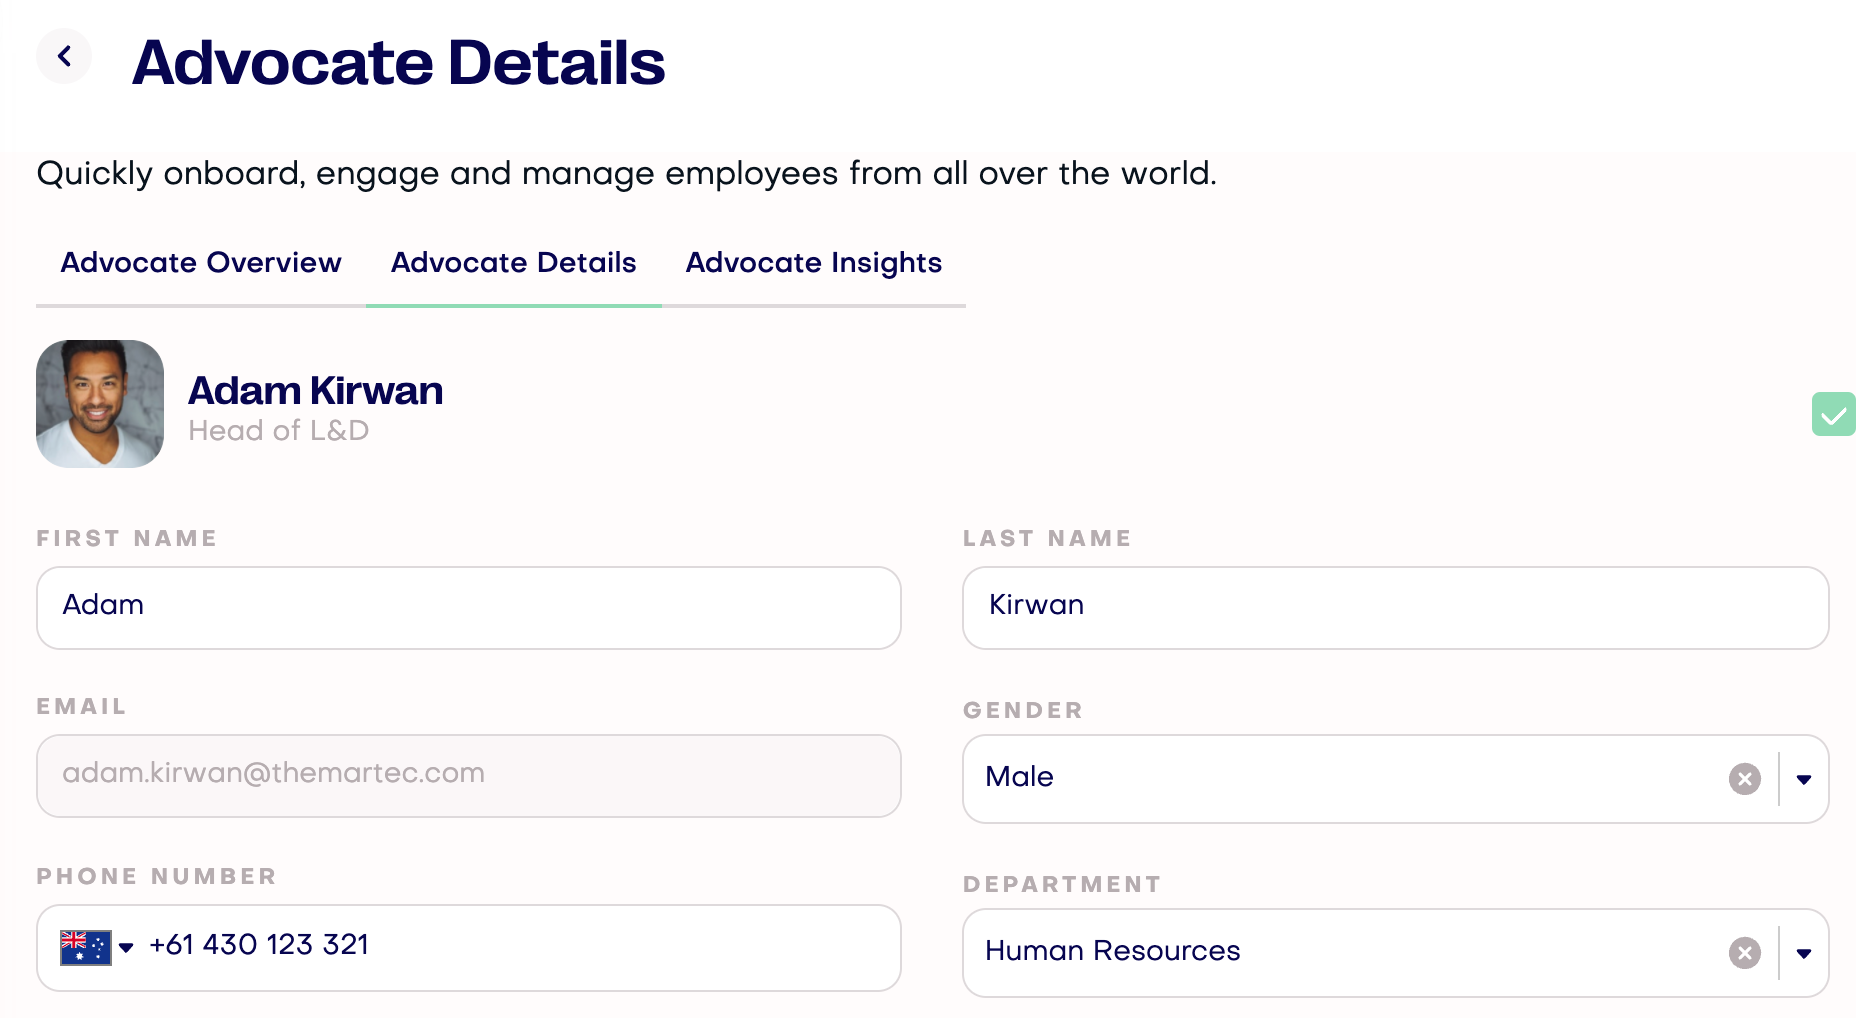Go back using the back arrow

coord(64,57)
